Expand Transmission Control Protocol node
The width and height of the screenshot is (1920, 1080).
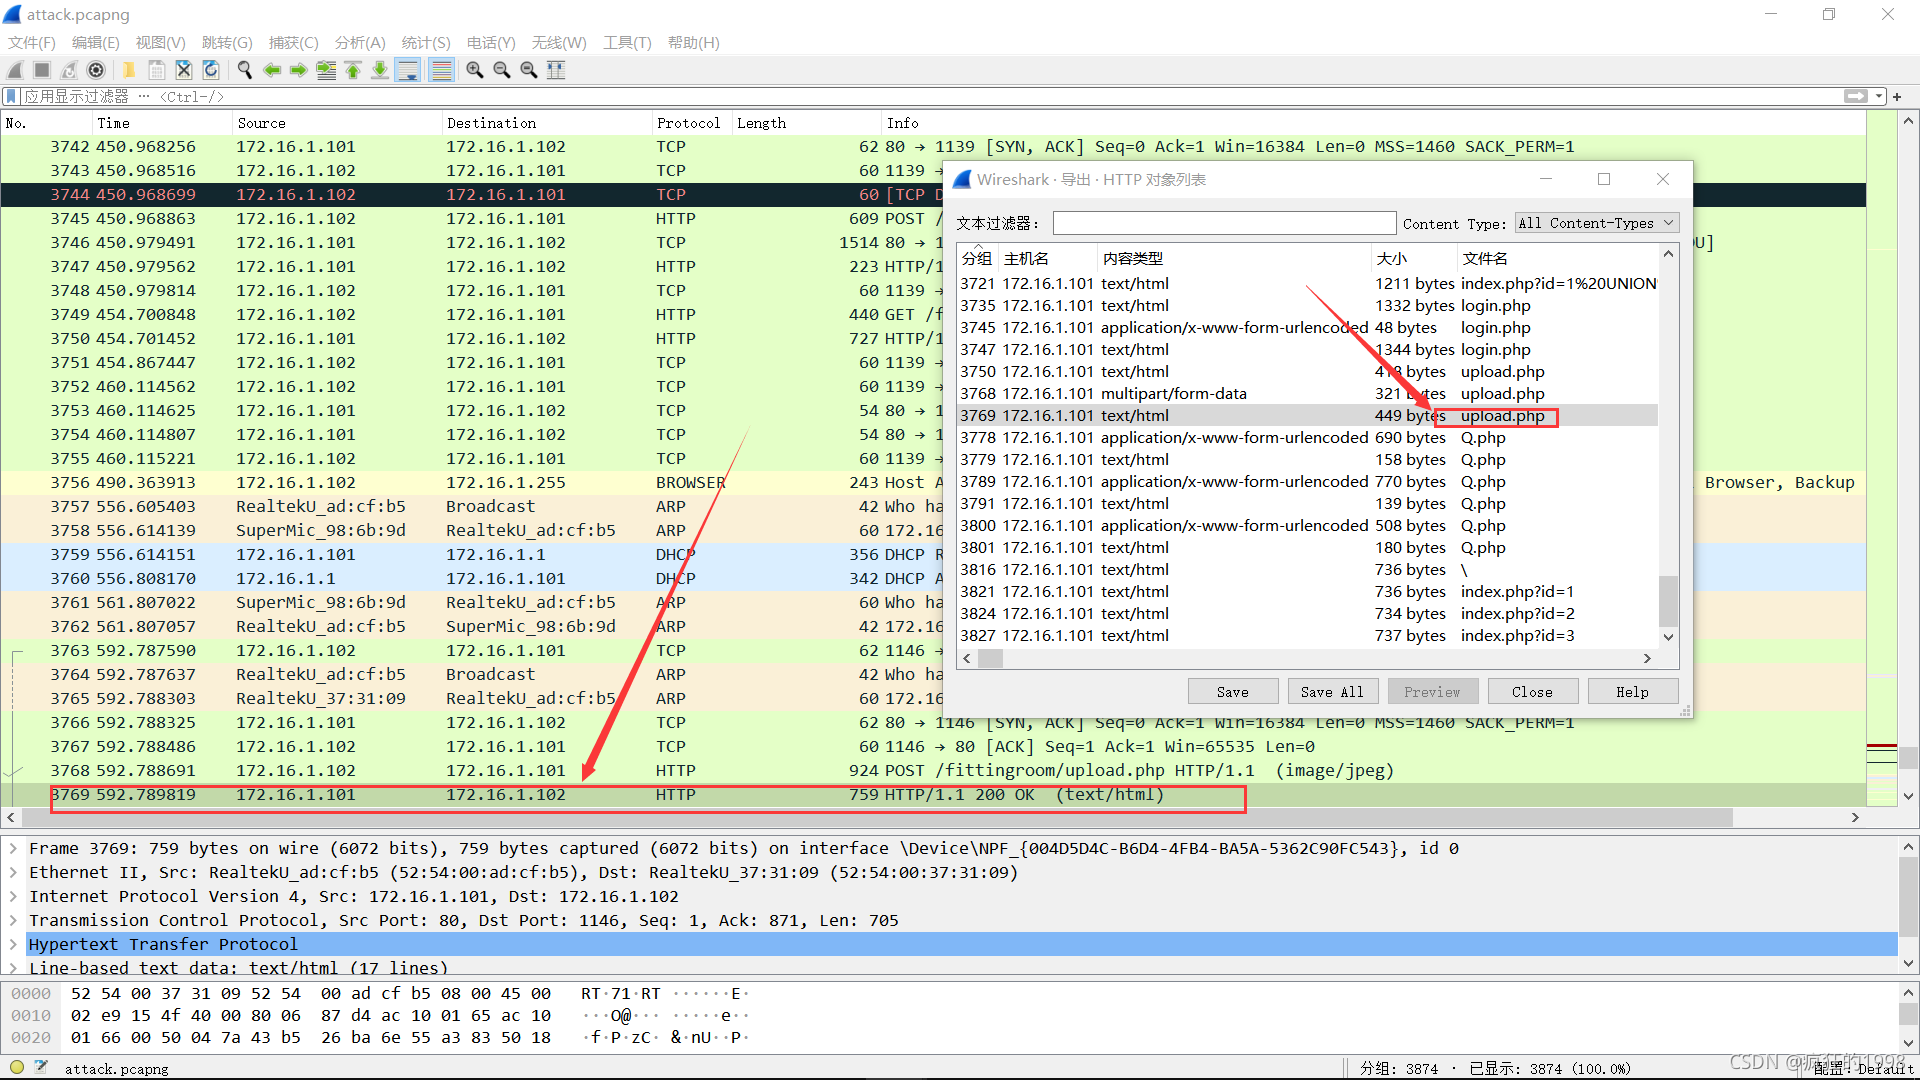point(14,920)
